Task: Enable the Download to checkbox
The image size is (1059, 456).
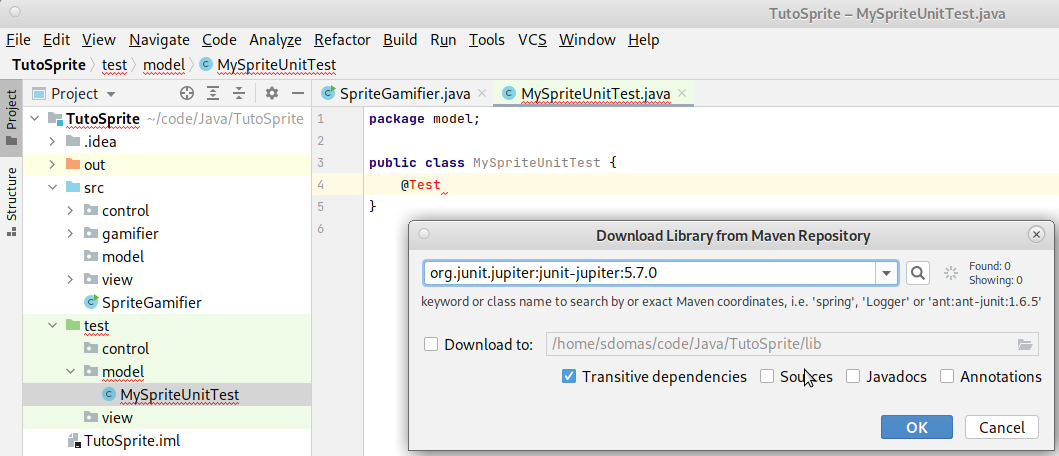Action: [431, 344]
